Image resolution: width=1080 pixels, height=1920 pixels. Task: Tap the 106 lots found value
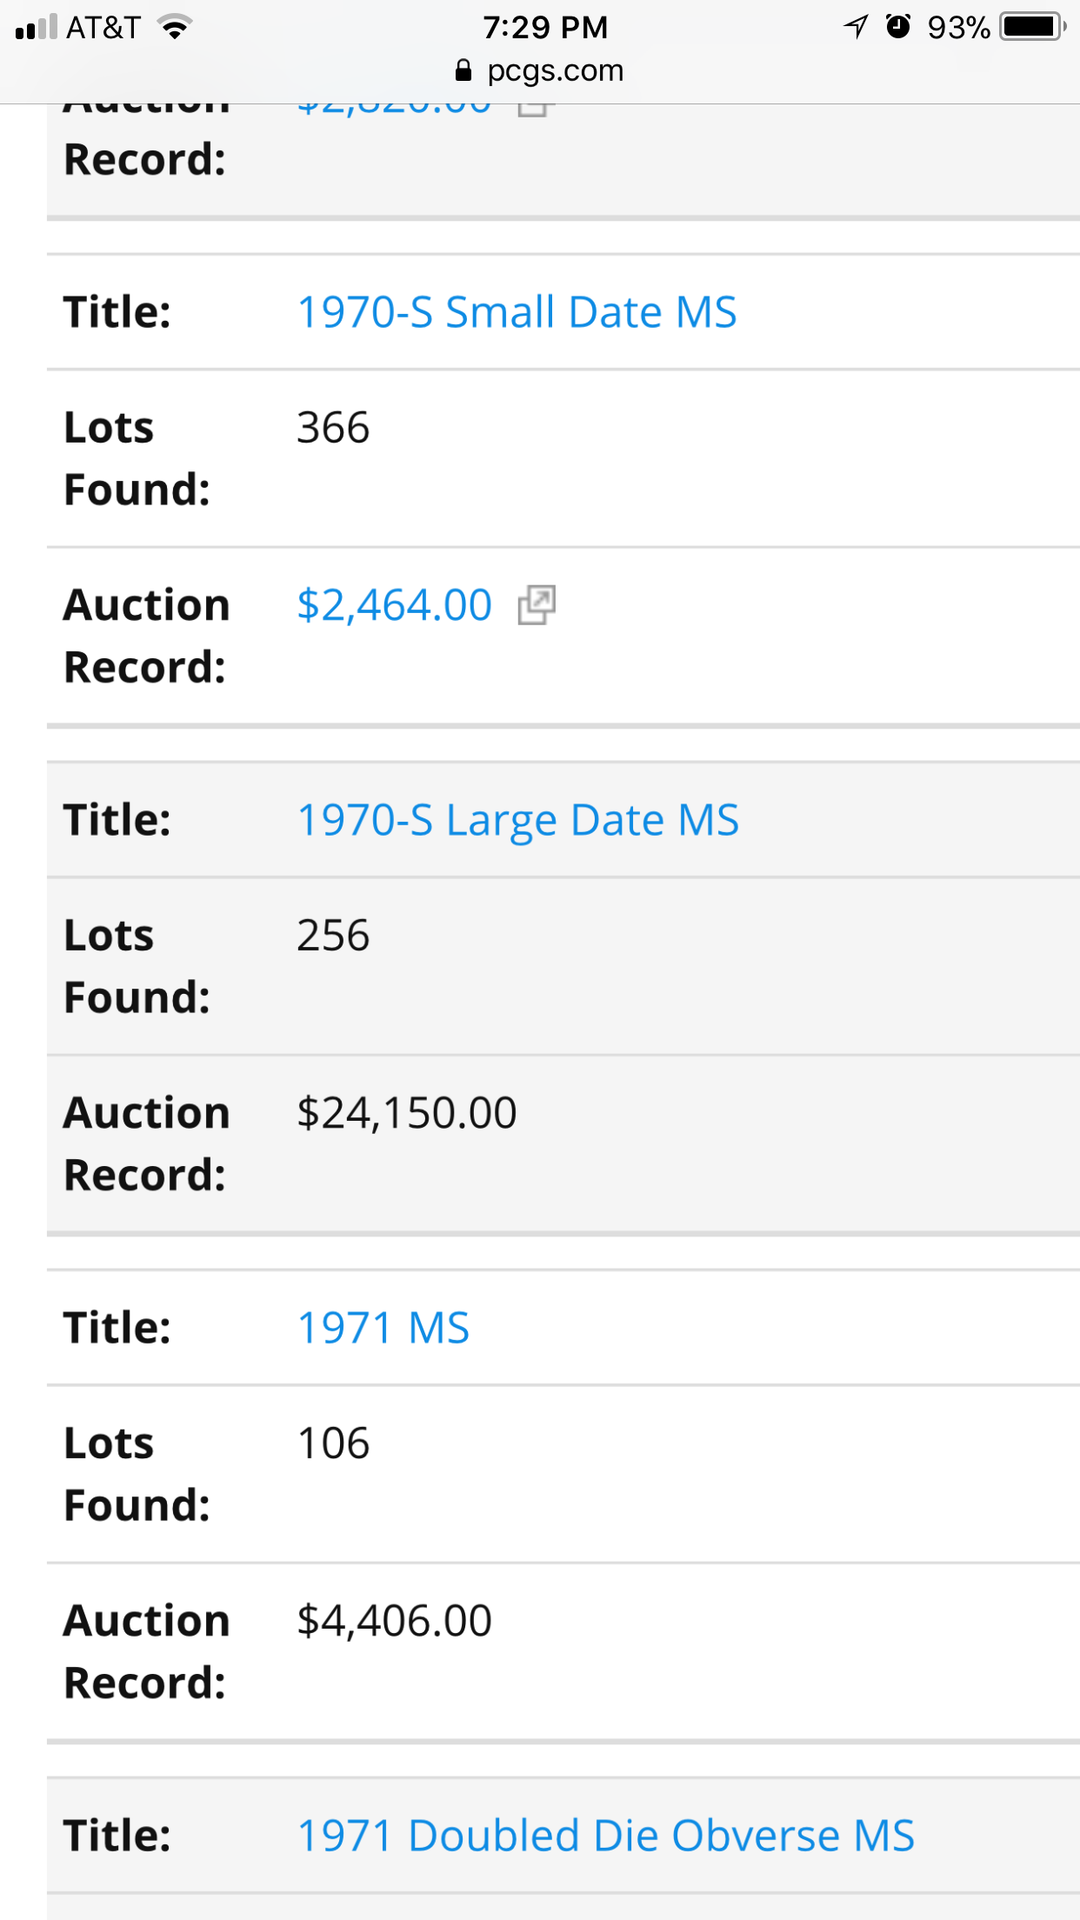tap(333, 1444)
